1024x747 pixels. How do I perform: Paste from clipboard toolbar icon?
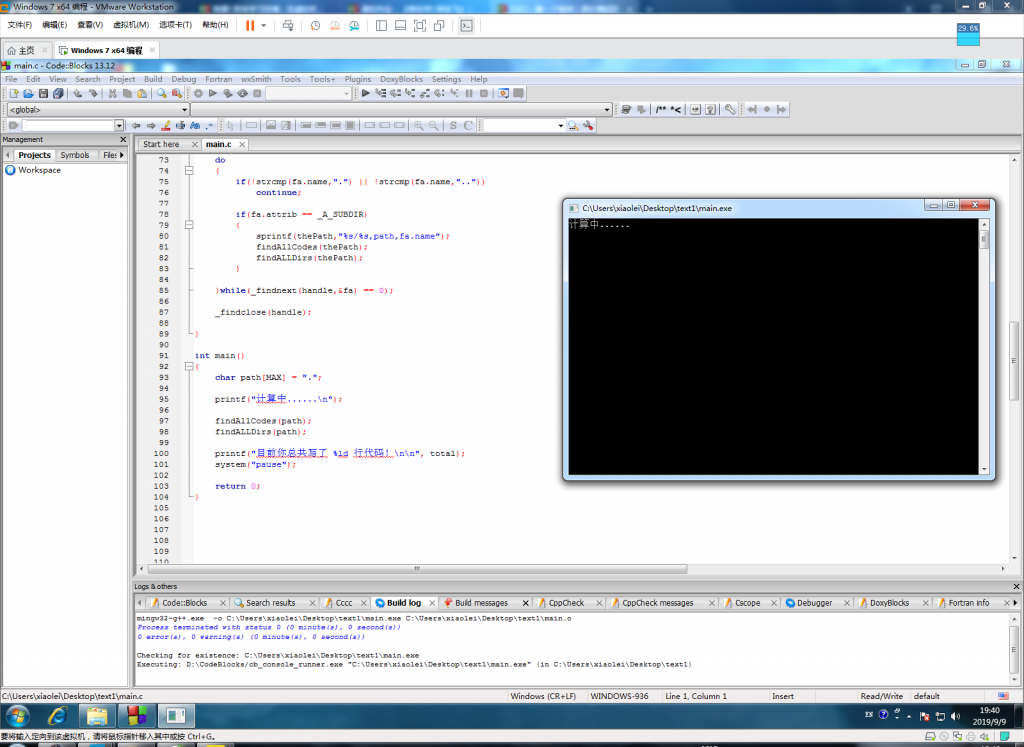142,93
